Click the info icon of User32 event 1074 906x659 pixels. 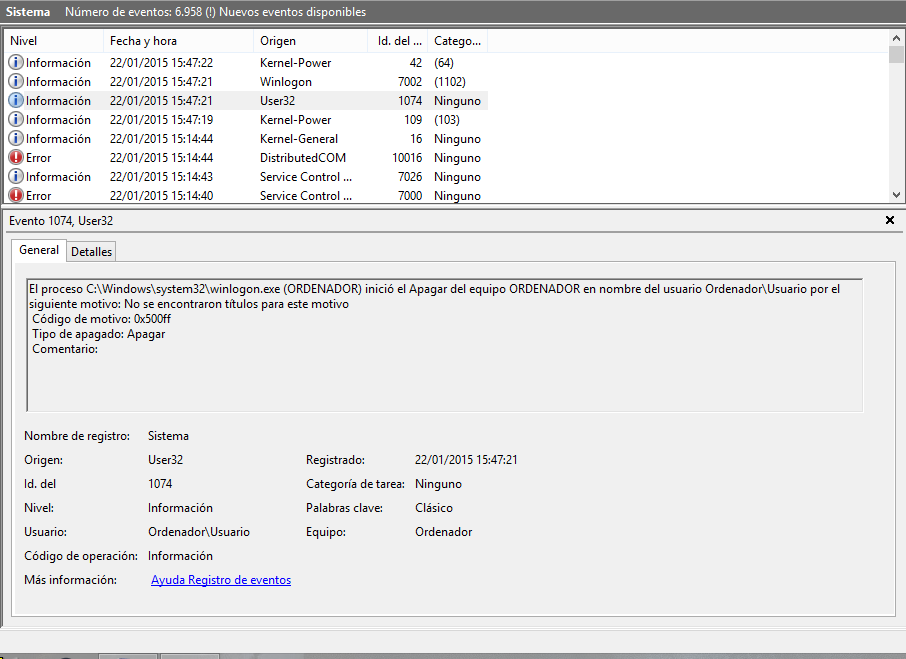pos(16,100)
